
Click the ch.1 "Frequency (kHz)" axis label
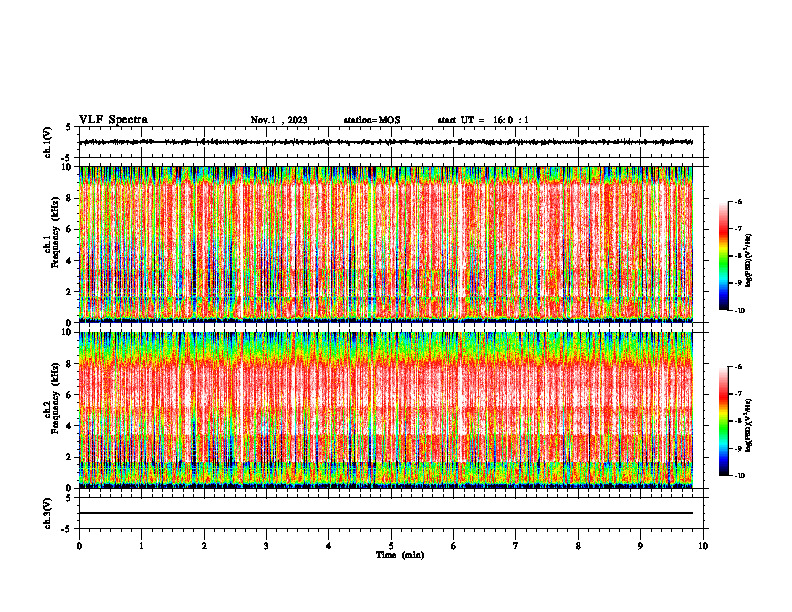click(x=55, y=232)
